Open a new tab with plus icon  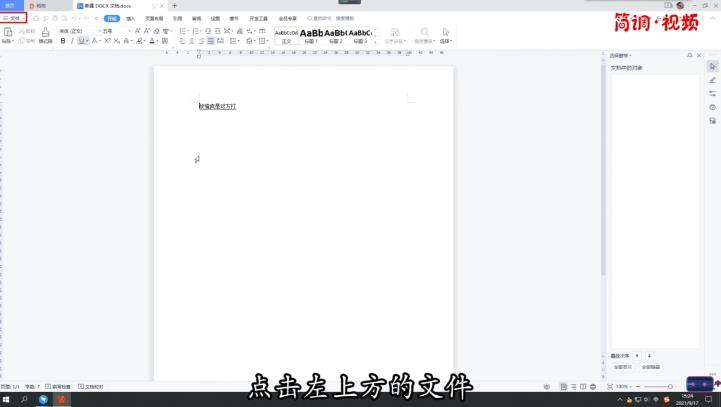[x=174, y=6]
